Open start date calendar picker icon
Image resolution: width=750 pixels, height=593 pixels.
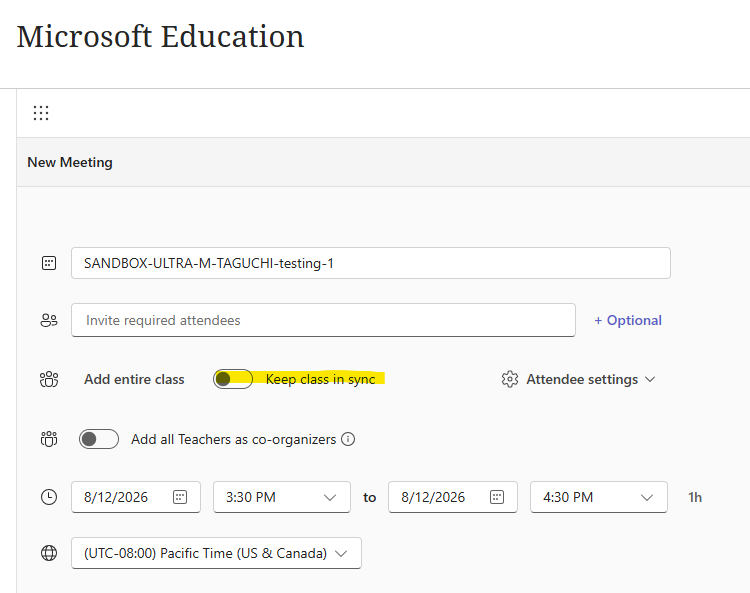click(x=180, y=497)
